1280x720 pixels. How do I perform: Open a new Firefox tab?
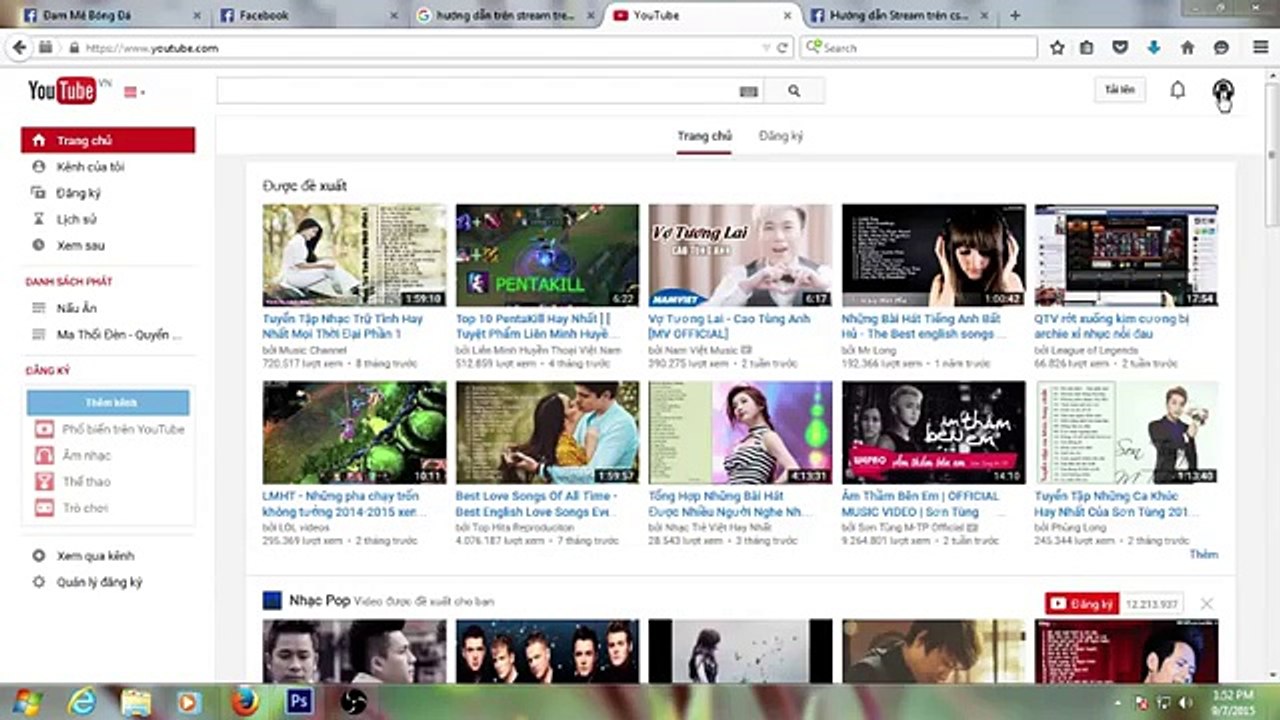[1015, 15]
